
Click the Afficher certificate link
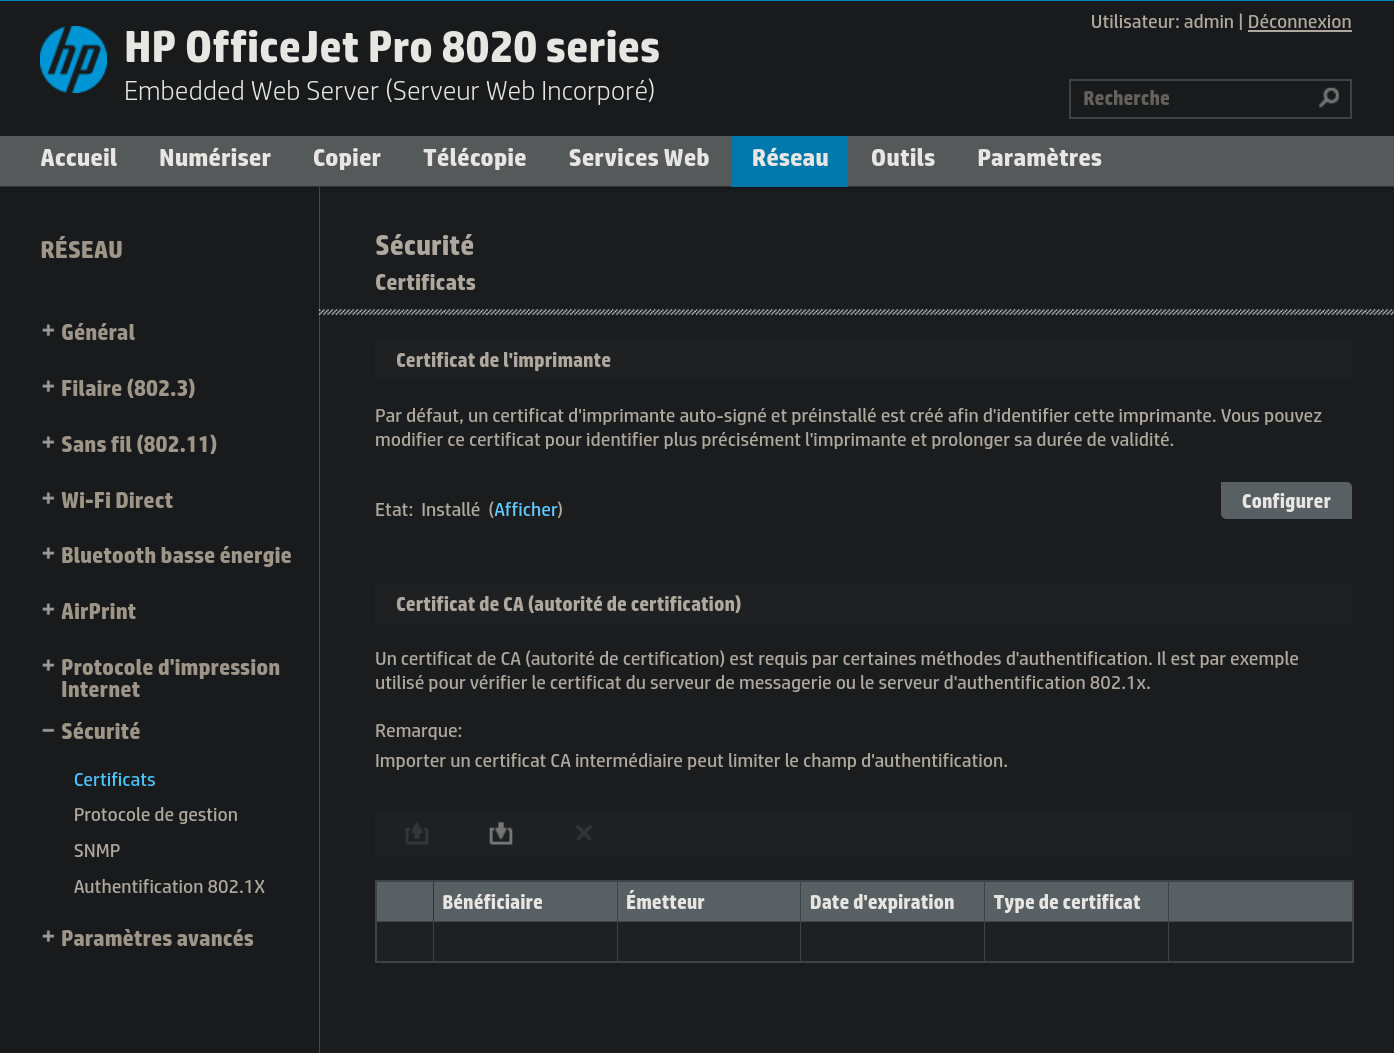coord(526,509)
